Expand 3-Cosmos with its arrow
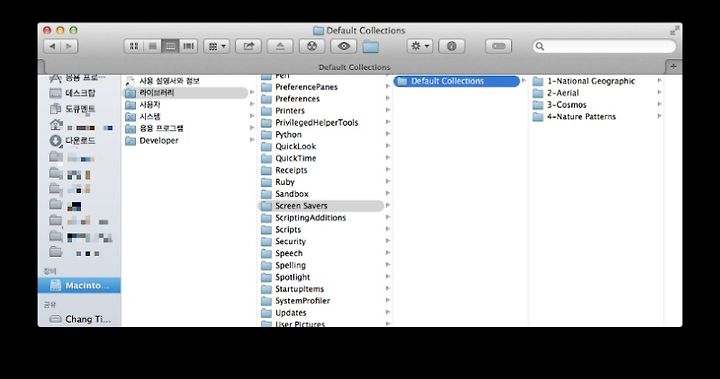 tap(659, 104)
